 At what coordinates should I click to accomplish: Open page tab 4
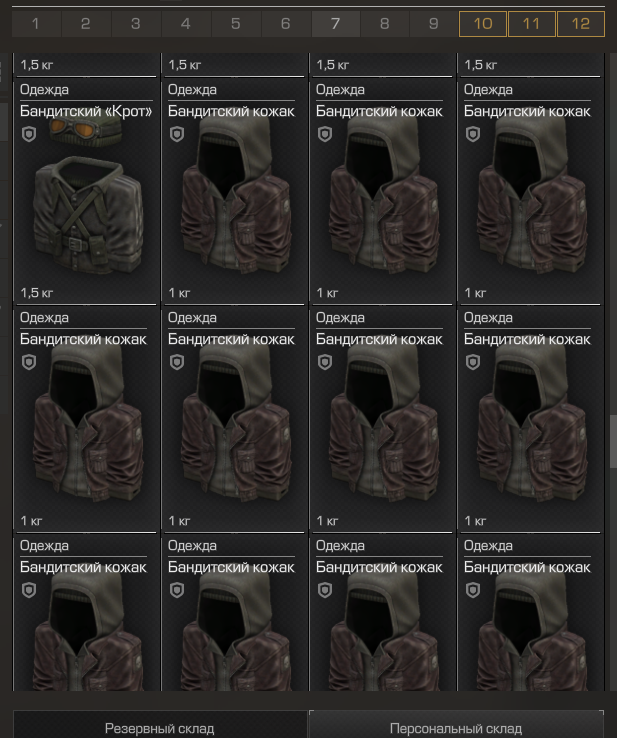185,24
